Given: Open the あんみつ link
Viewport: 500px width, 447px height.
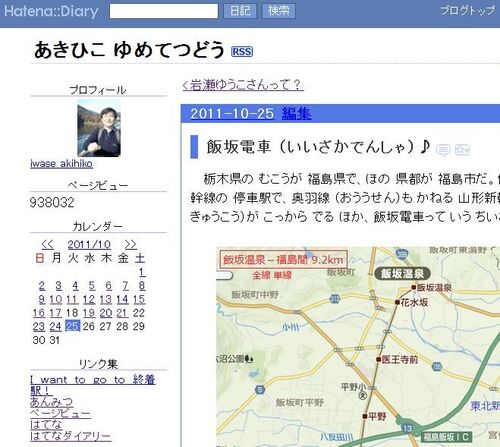Looking at the screenshot, I should click(x=51, y=401).
